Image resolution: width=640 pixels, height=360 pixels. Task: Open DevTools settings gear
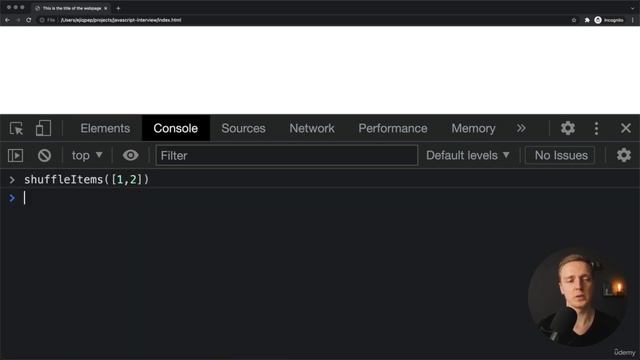click(567, 128)
